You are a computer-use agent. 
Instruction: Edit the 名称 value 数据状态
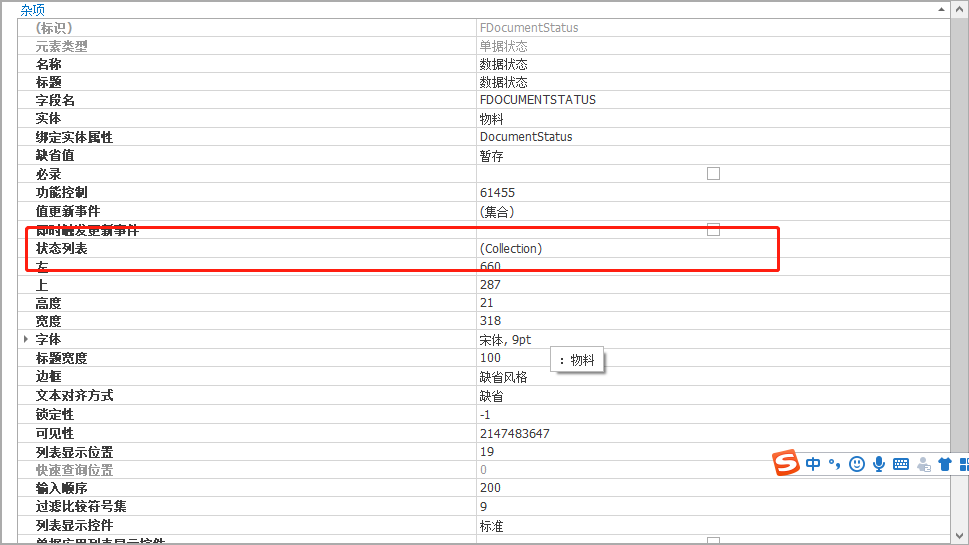[x=504, y=64]
